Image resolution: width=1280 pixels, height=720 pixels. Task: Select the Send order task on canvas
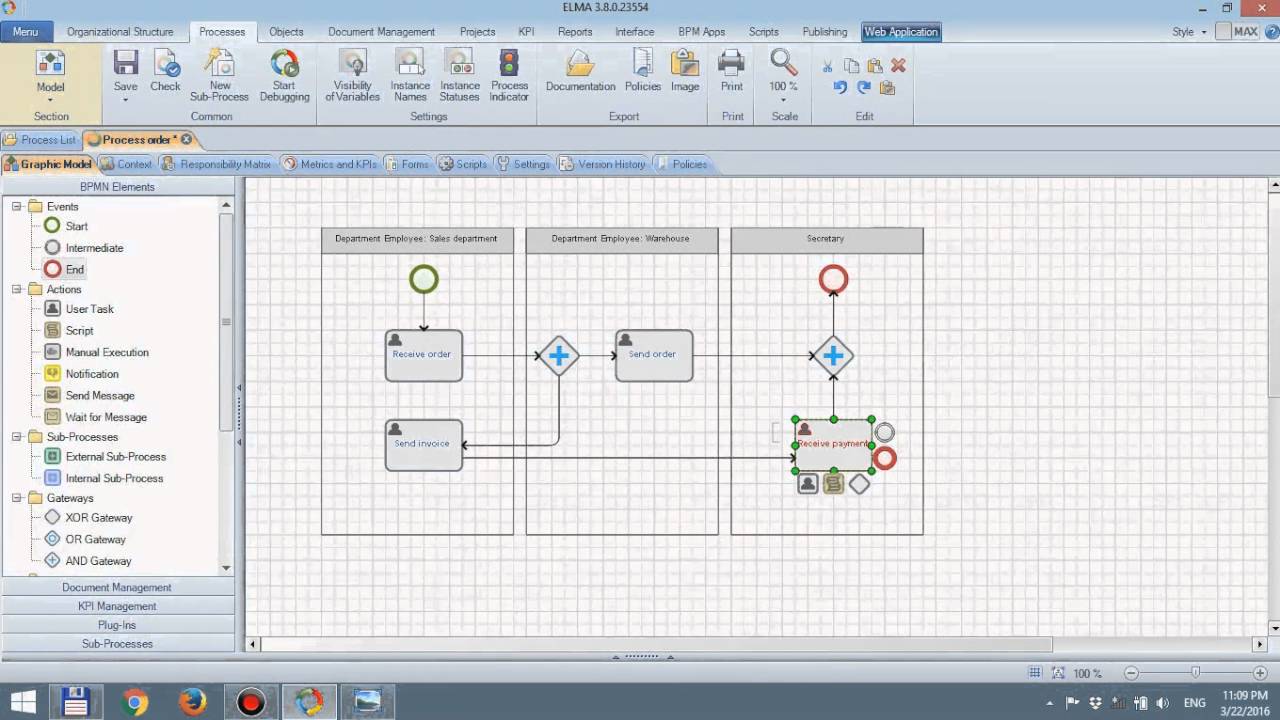pyautogui.click(x=654, y=355)
